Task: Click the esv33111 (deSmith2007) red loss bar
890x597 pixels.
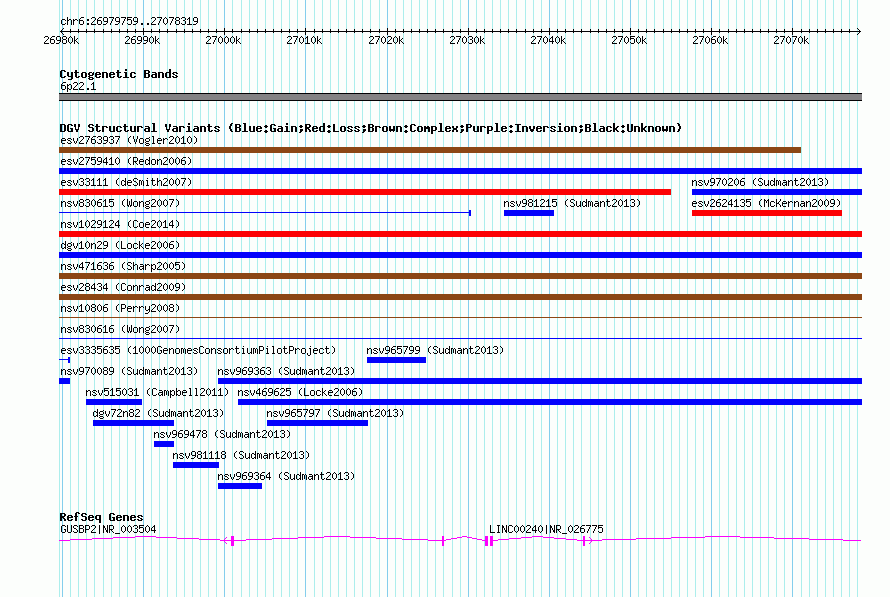Action: pyautogui.click(x=365, y=192)
